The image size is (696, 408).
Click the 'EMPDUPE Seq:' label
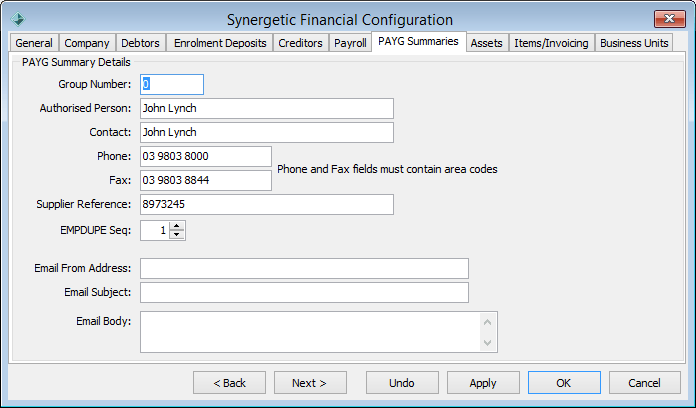(95, 230)
